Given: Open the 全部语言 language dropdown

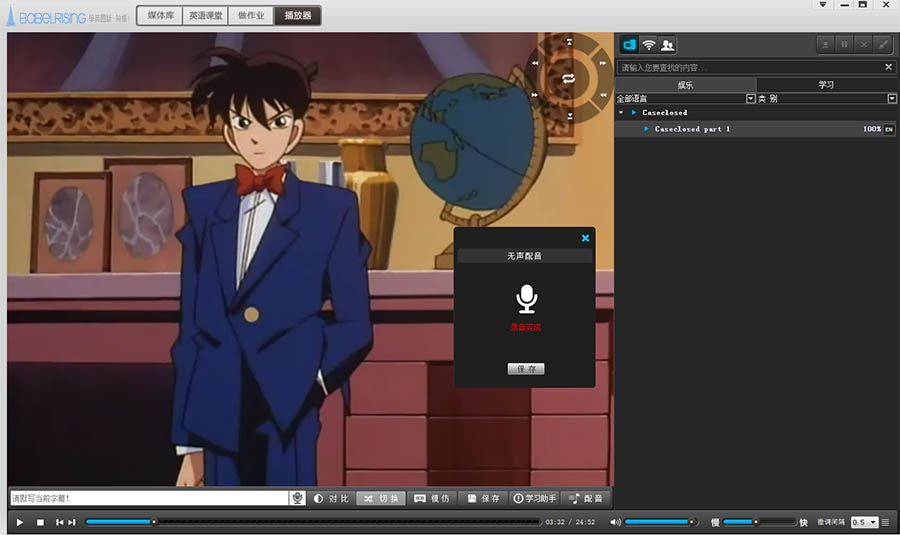Looking at the screenshot, I should pos(750,99).
